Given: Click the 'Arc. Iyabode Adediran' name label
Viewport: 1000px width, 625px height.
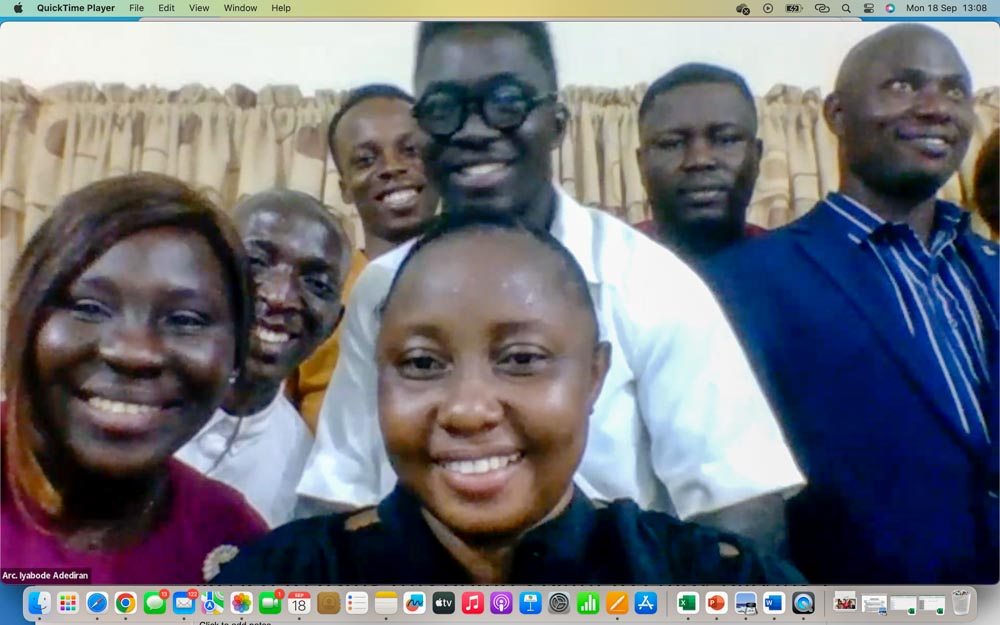Looking at the screenshot, I should tap(45, 575).
